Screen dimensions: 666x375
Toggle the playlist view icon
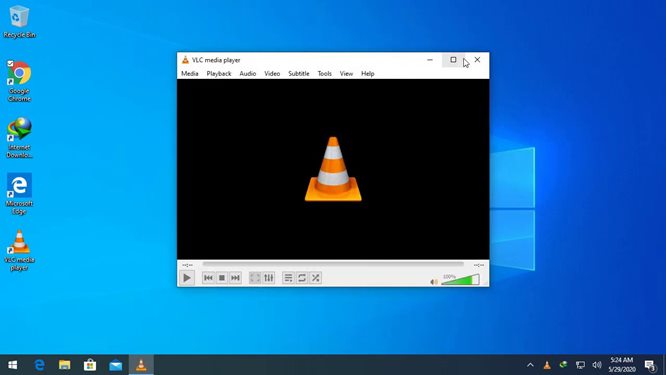[288, 278]
